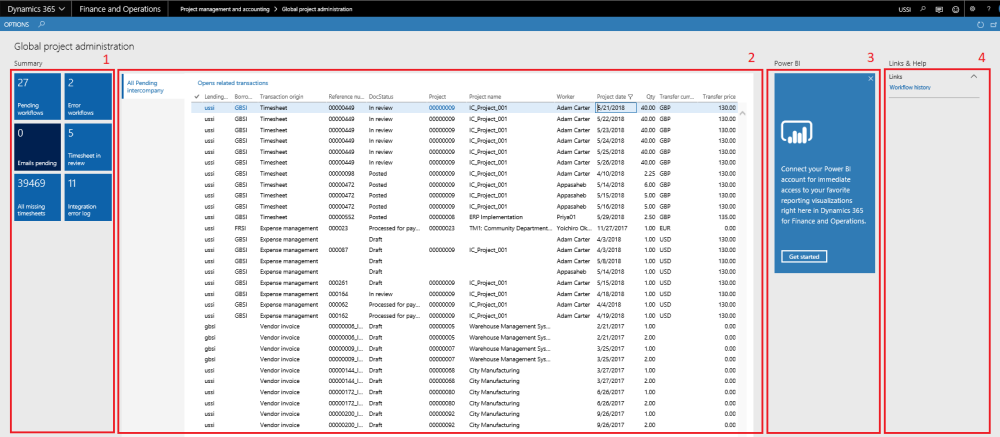Select reference number 00000552 cell
The width and height of the screenshot is (1000, 437).
coord(341,217)
